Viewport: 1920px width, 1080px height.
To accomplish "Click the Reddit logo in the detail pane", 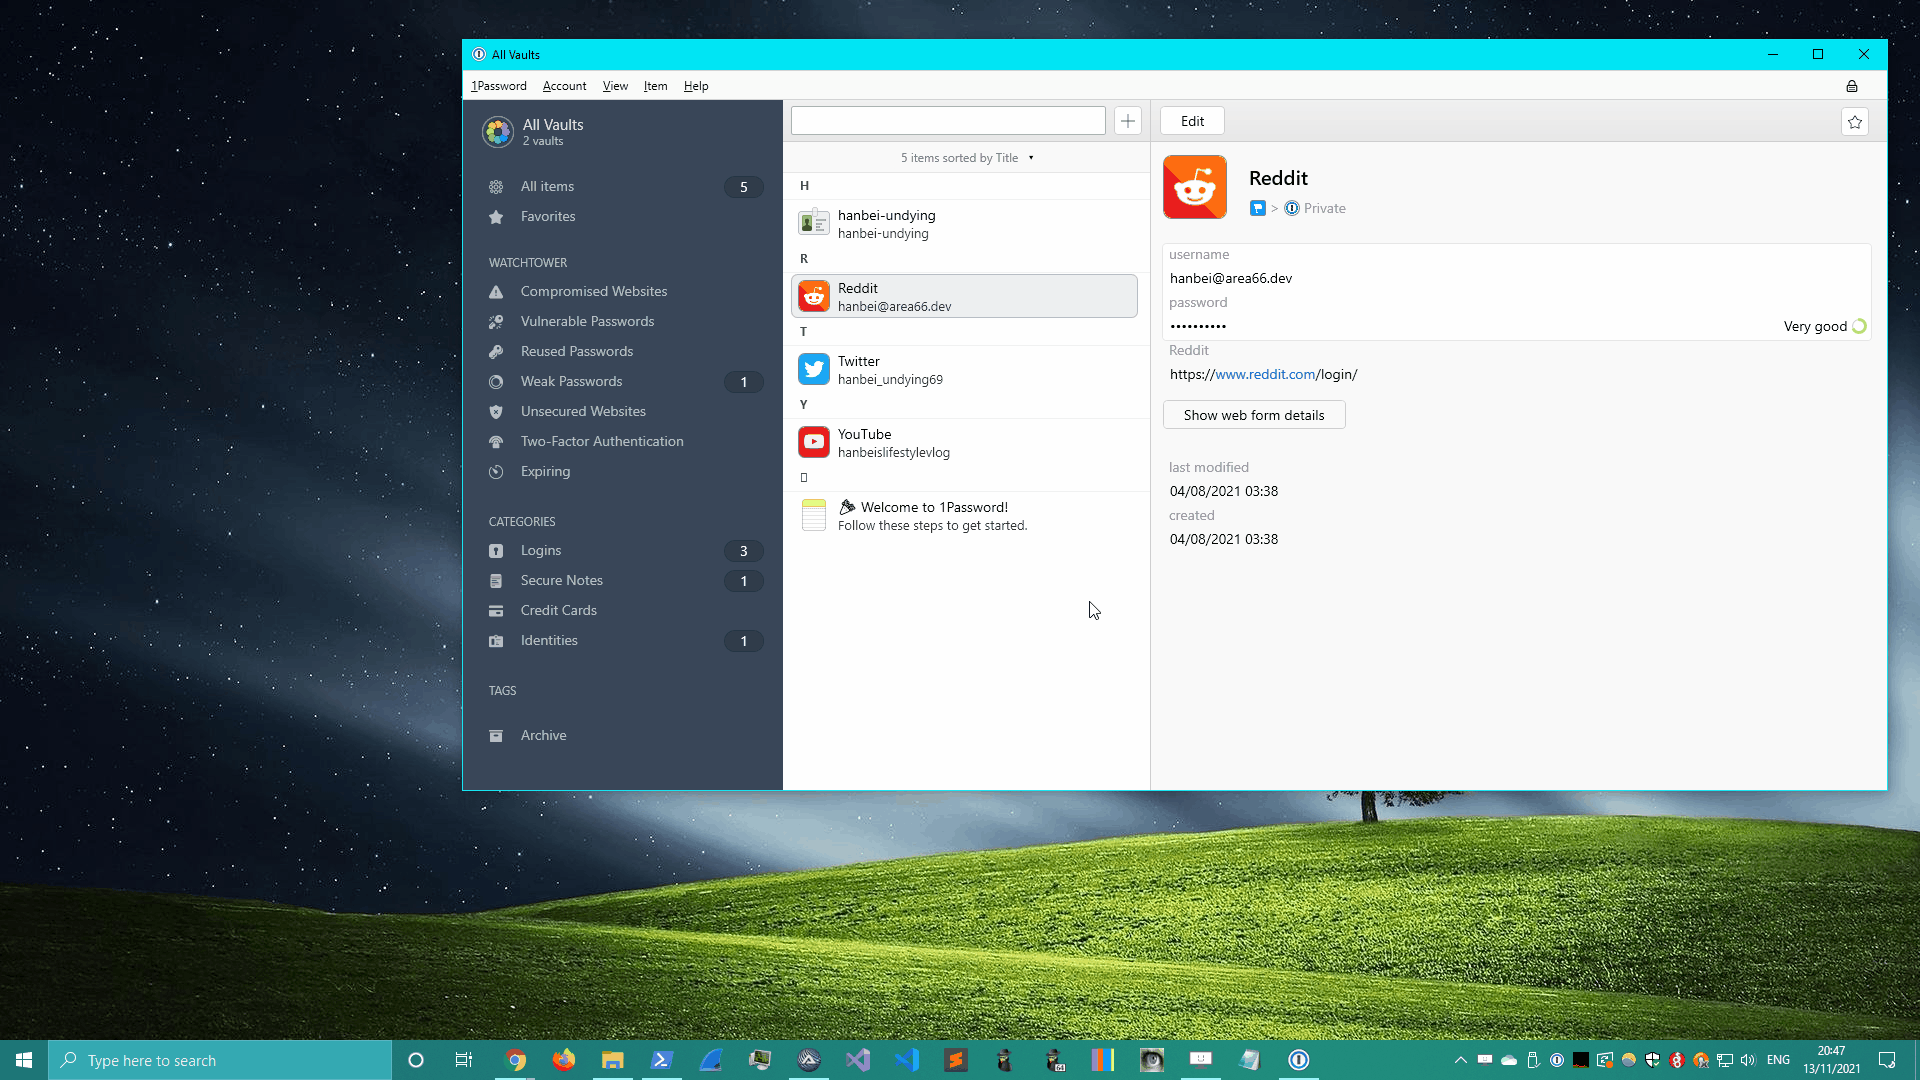I will tap(1195, 187).
